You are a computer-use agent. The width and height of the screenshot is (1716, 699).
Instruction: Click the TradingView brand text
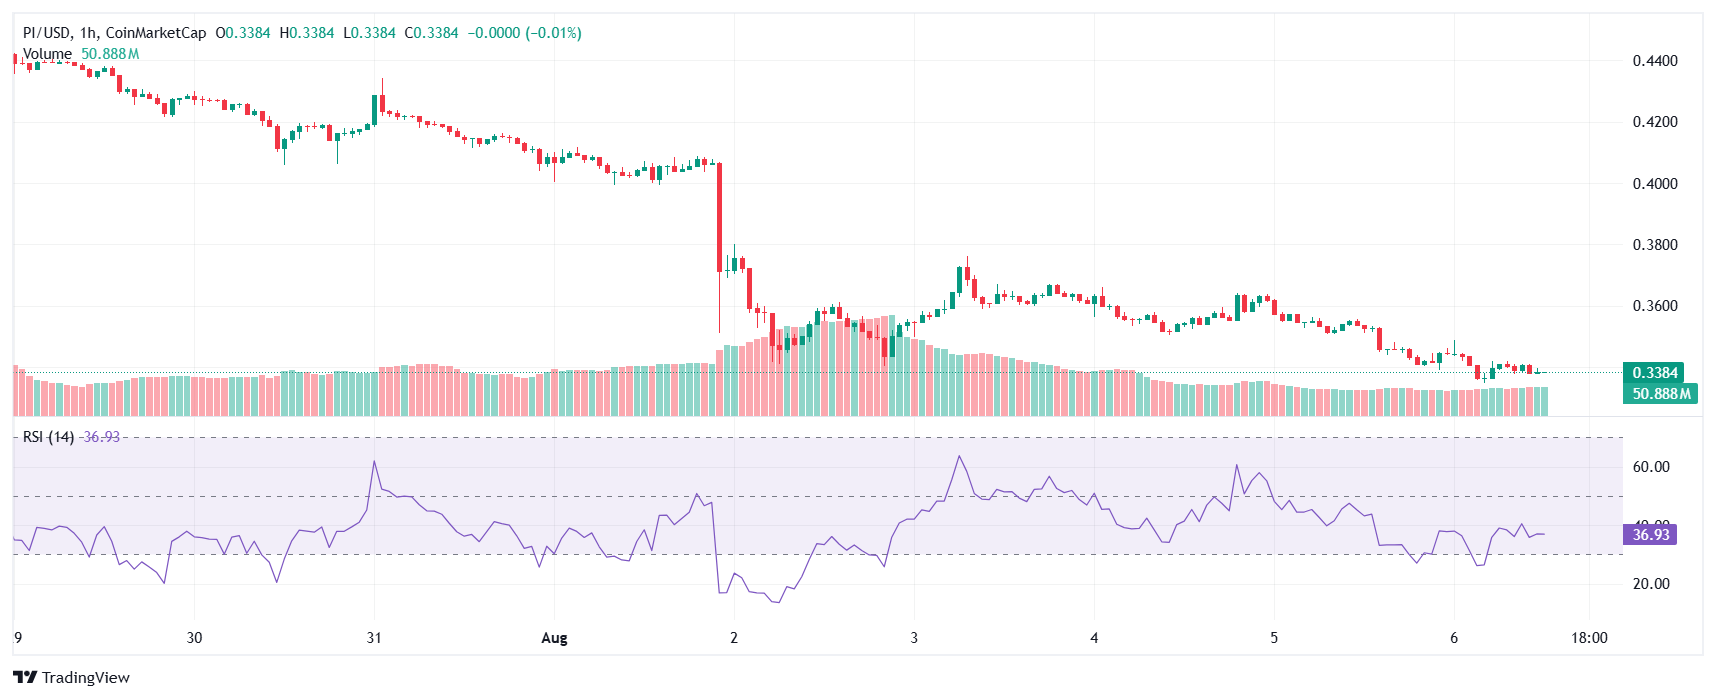[x=86, y=678]
